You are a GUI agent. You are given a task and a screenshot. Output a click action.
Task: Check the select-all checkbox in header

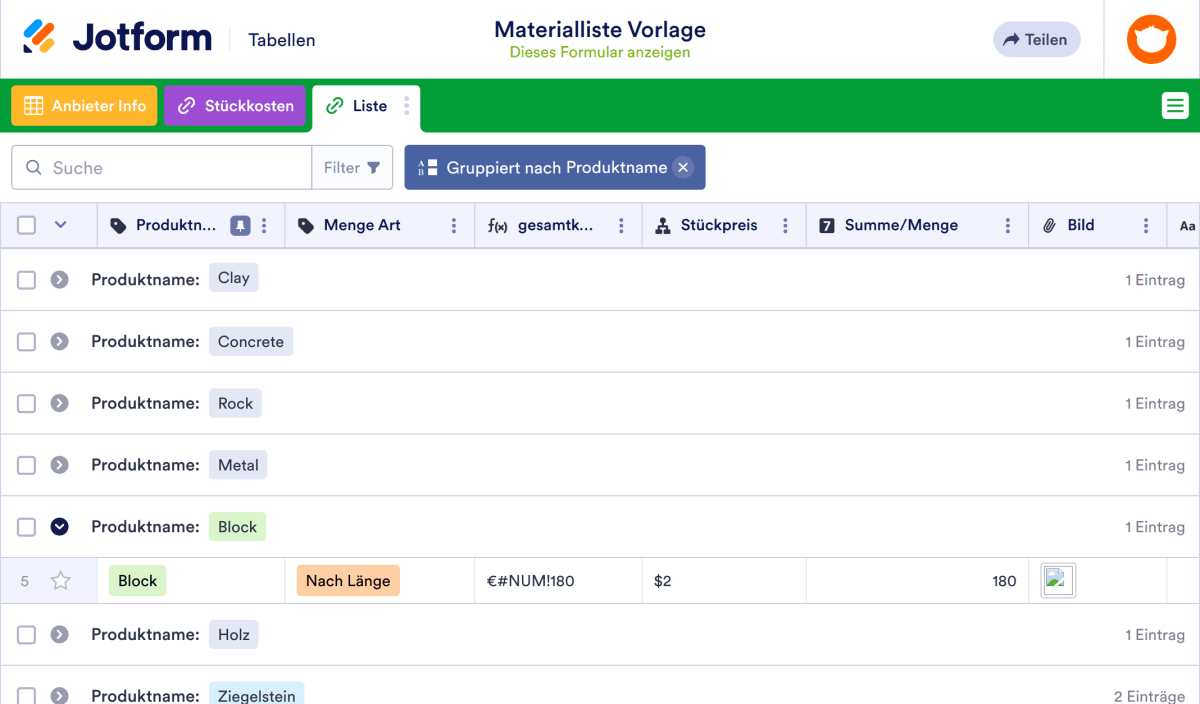tap(26, 225)
